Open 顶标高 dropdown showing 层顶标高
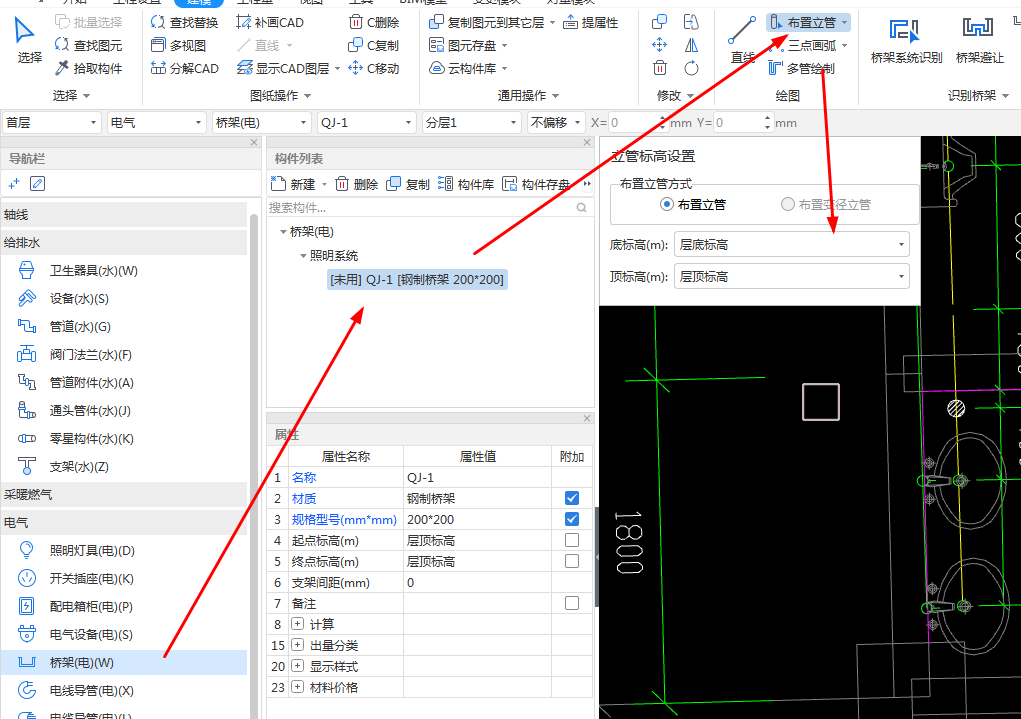This screenshot has height=719, width=1021. tap(792, 277)
